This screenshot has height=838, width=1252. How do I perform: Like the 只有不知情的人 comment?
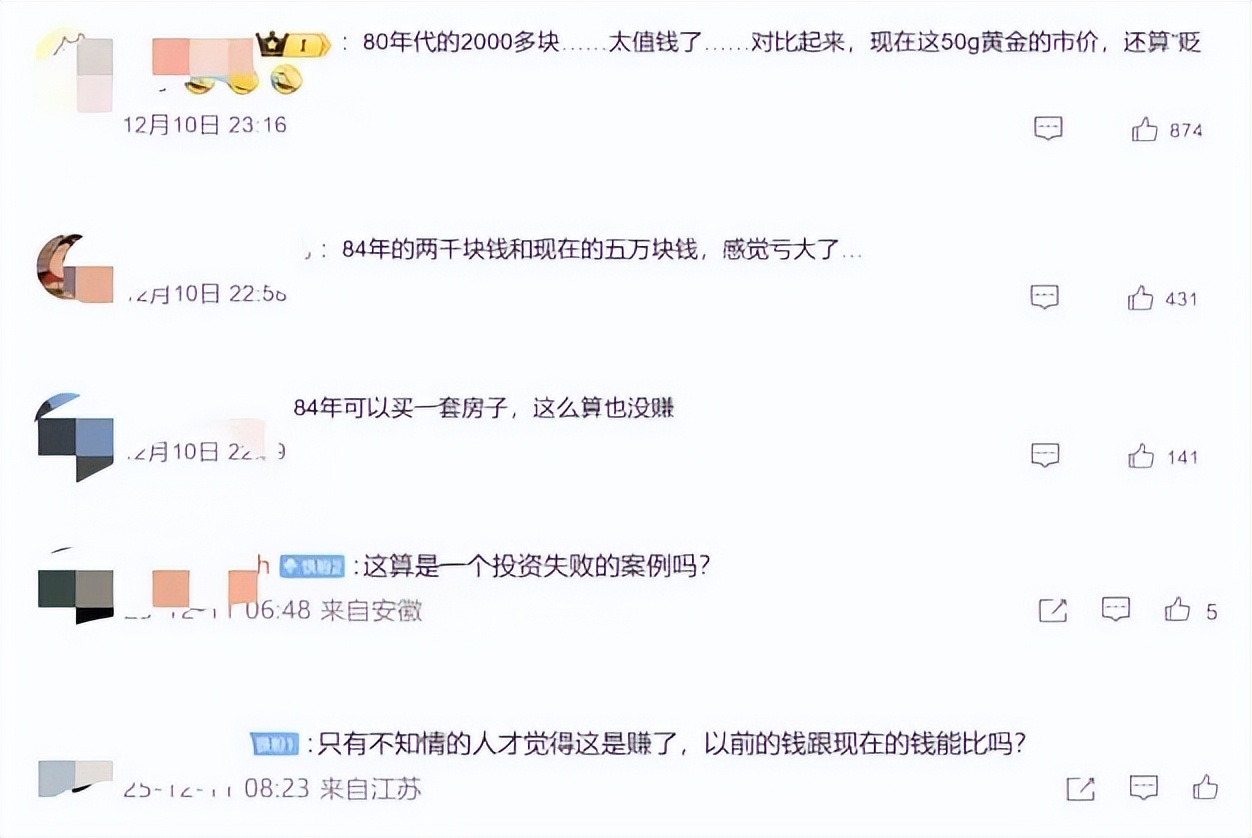point(1206,787)
